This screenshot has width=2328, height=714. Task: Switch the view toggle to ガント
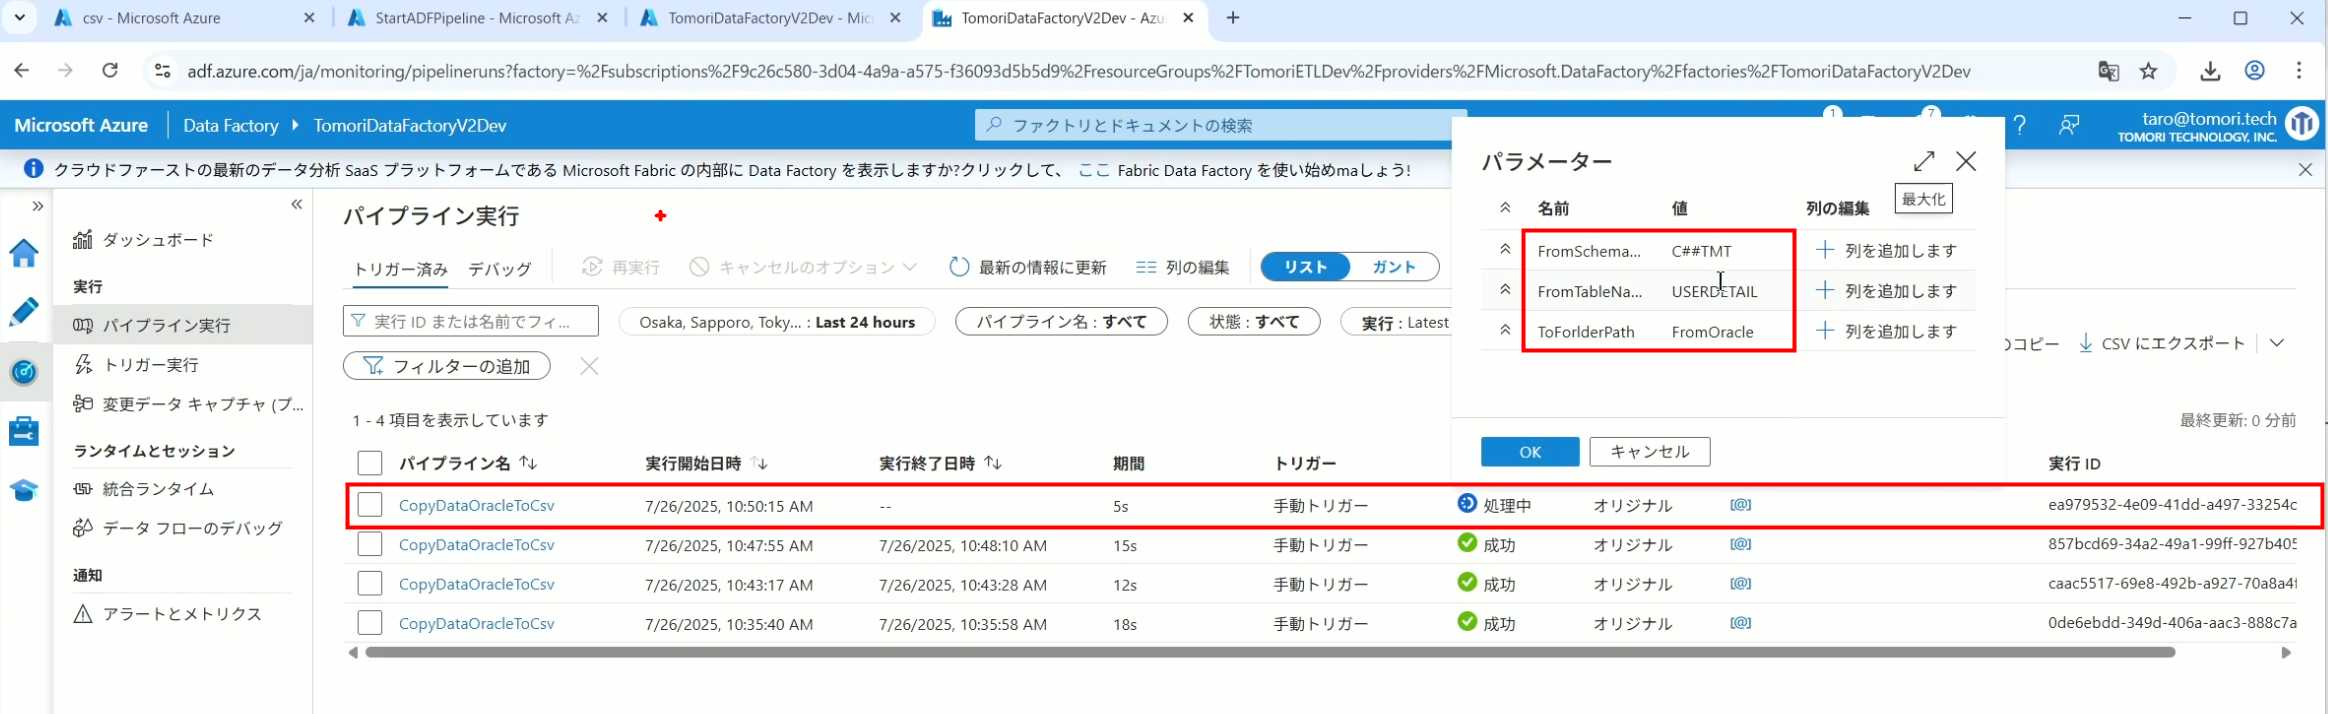[1393, 267]
